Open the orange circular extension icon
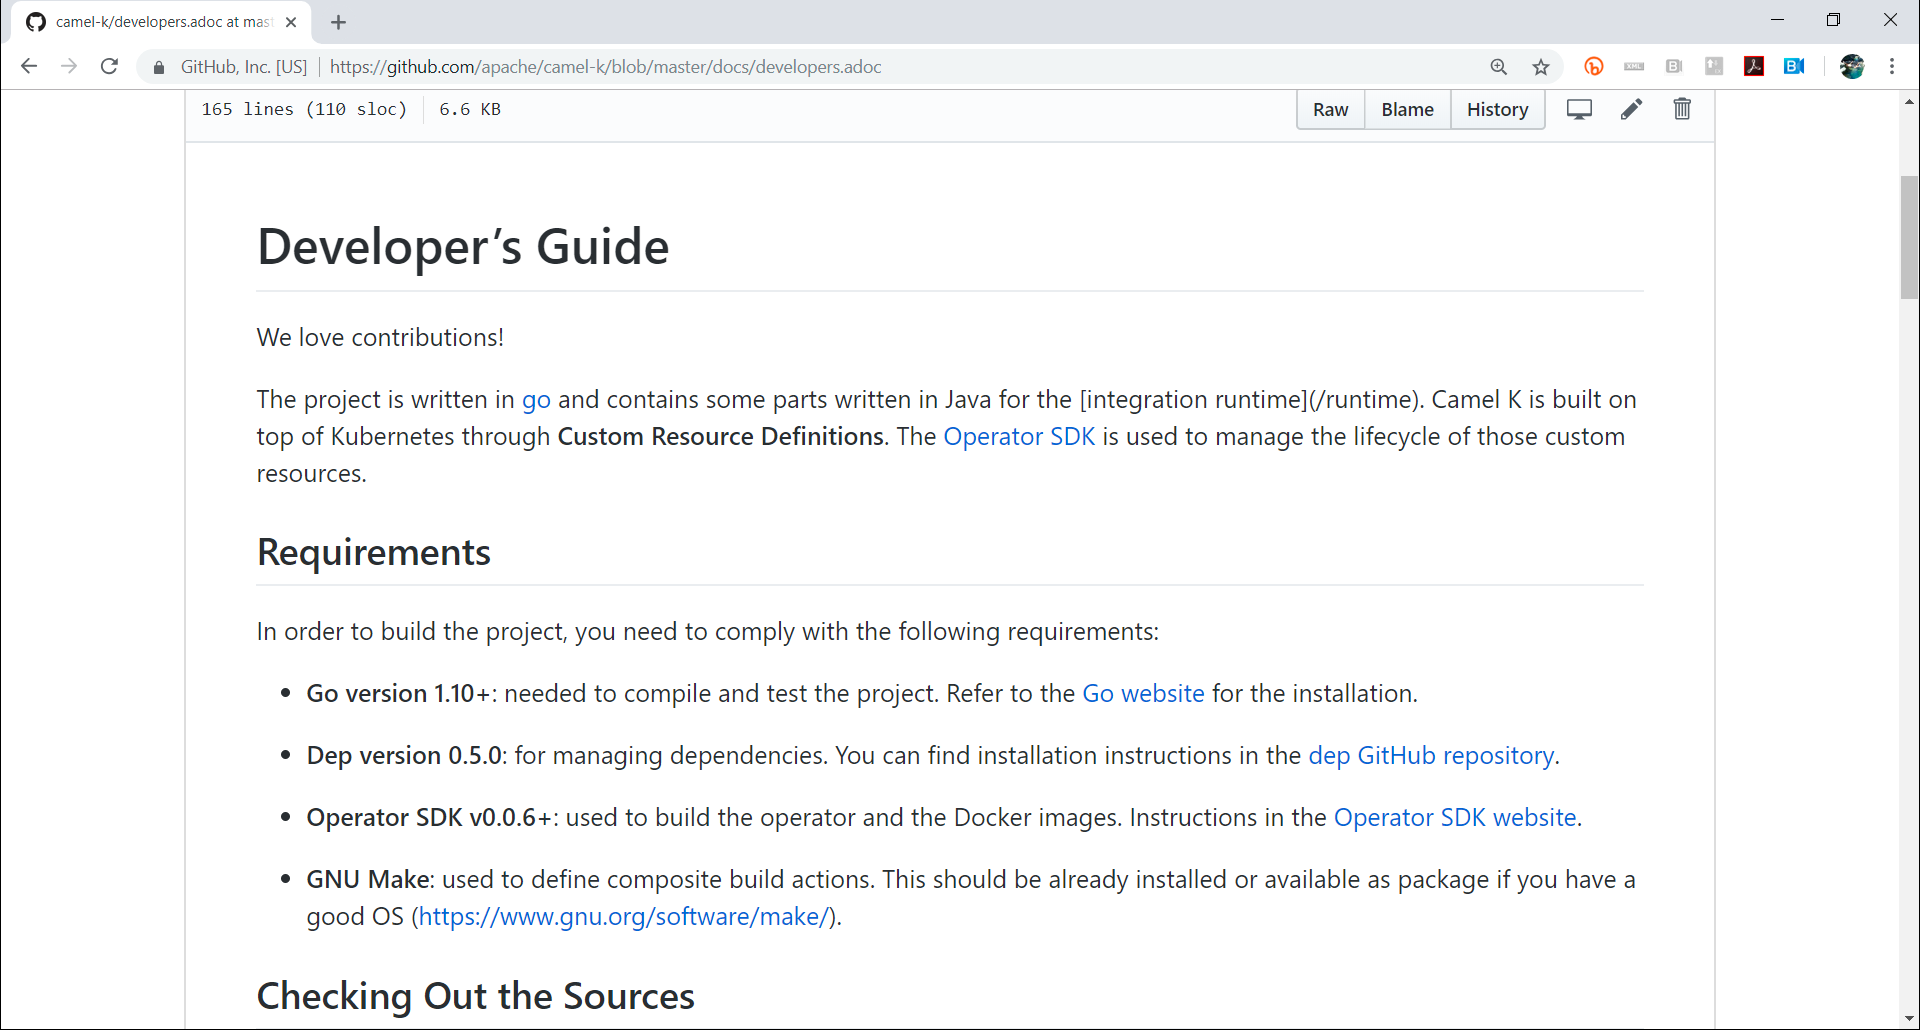1920x1030 pixels. tap(1594, 66)
